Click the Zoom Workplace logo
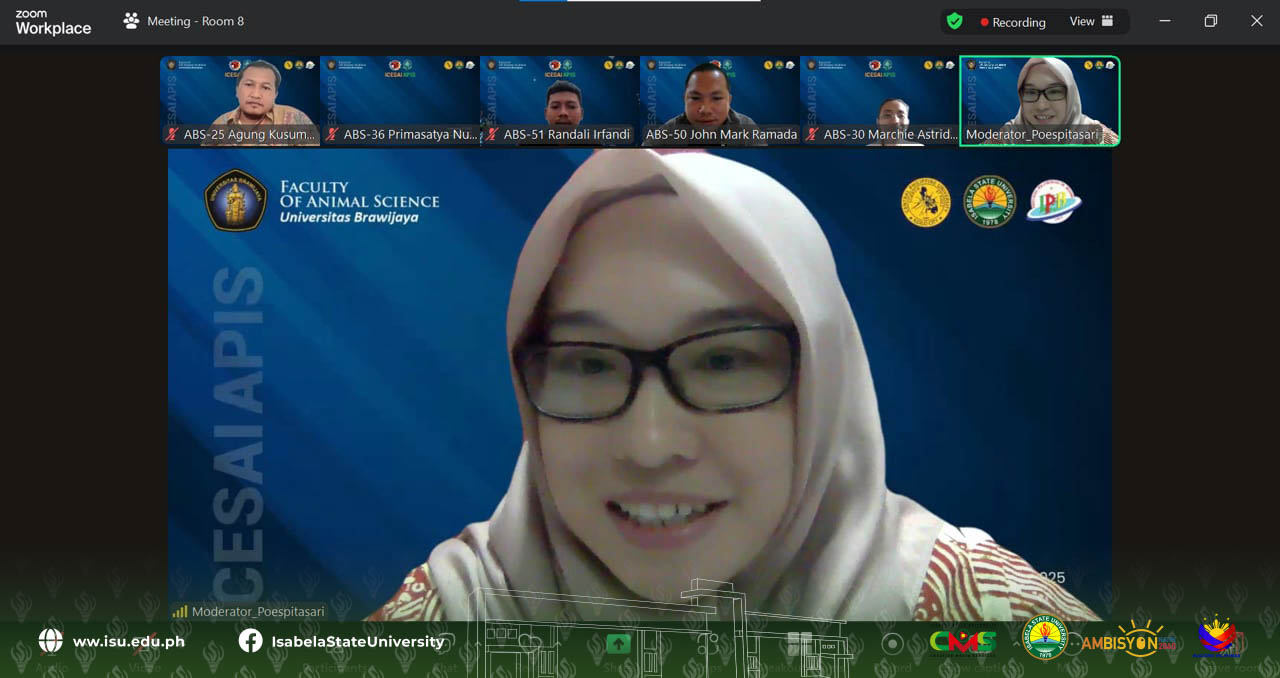 53,22
